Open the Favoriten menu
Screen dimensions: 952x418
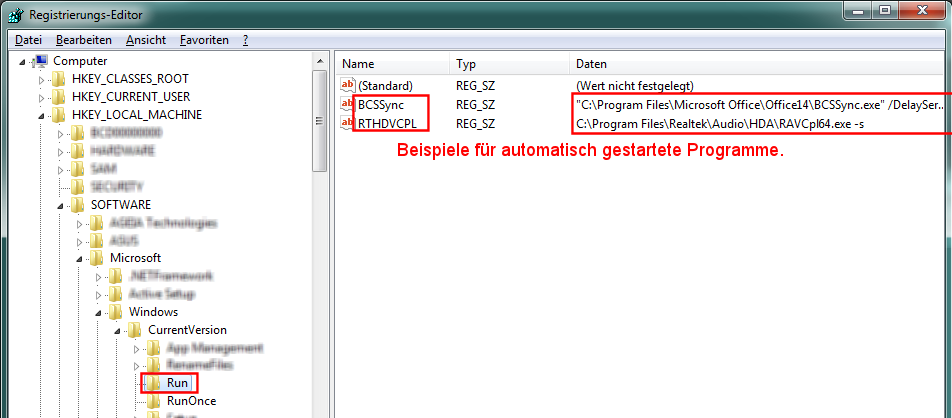point(204,40)
